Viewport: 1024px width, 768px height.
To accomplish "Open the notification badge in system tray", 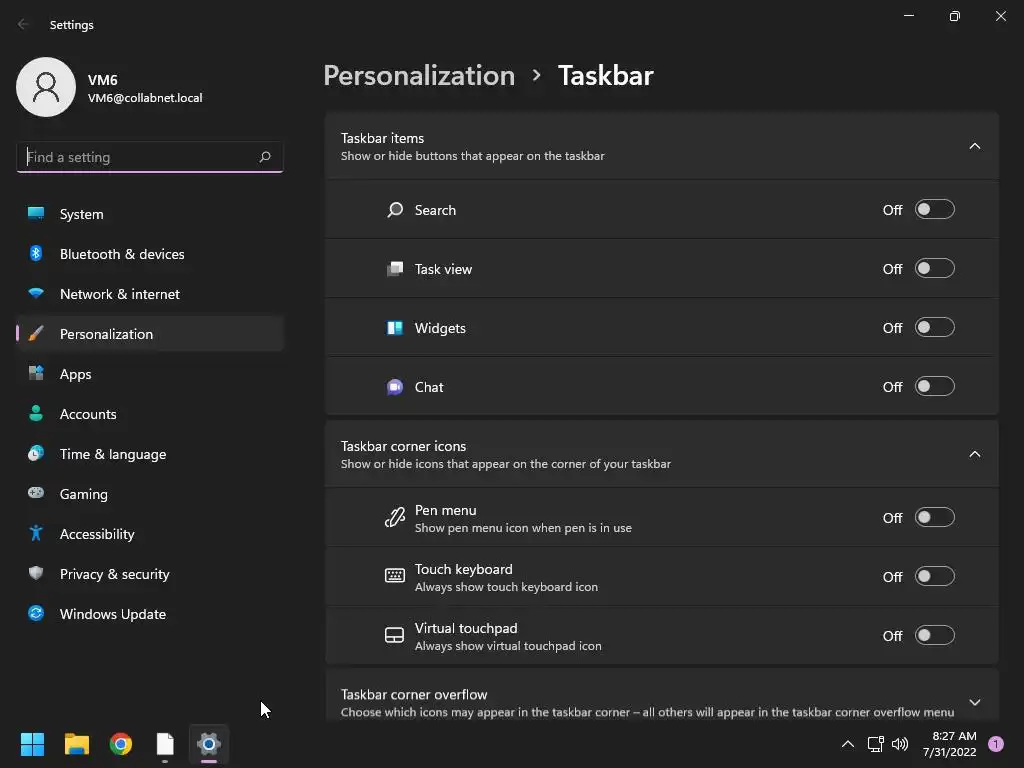I will tap(996, 743).
